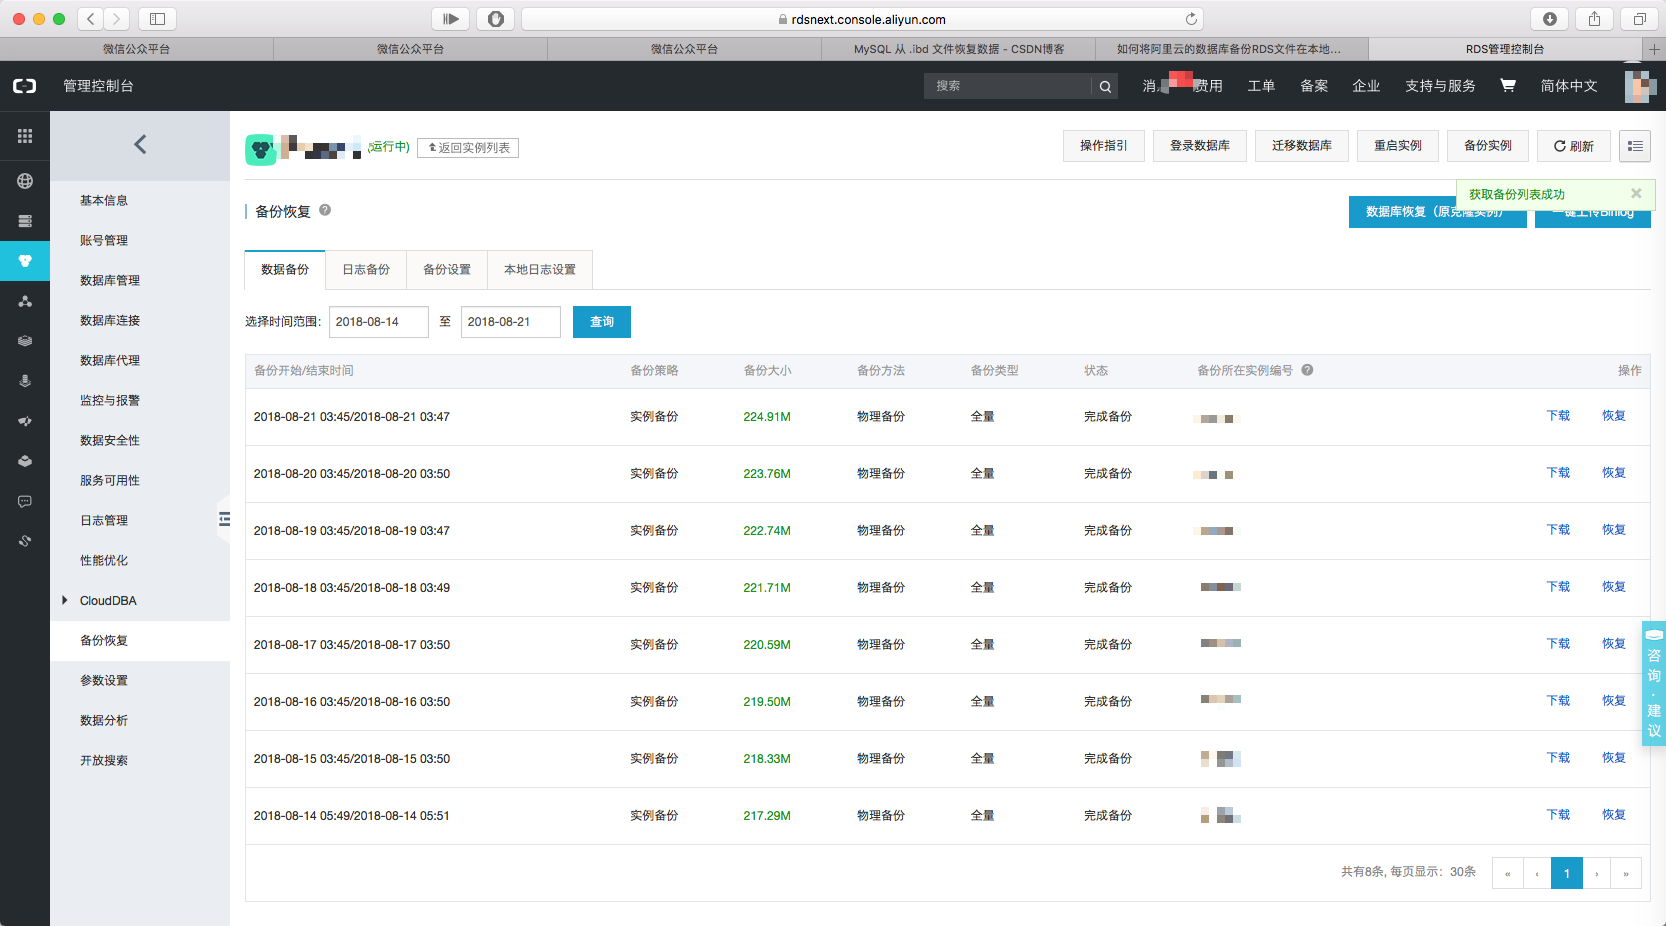Expand the CloudDBA tree item
Viewport: 1666px width, 926px height.
pos(65,600)
